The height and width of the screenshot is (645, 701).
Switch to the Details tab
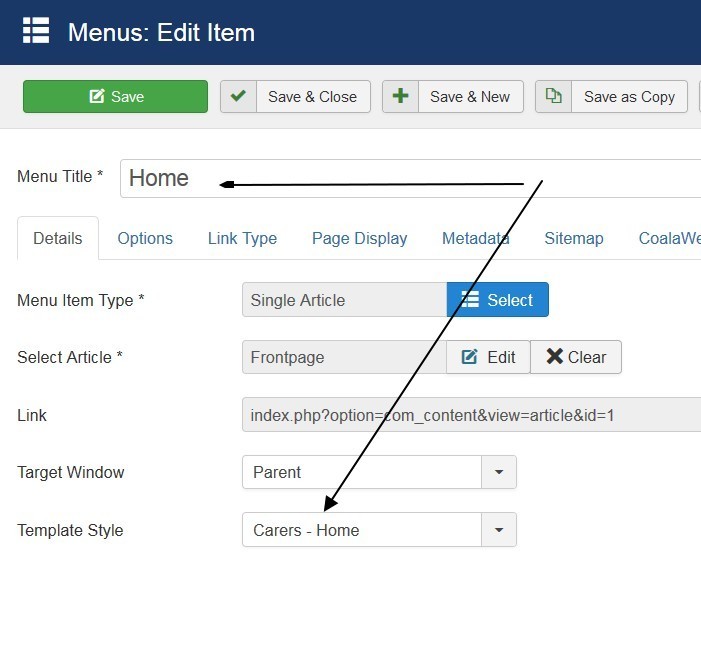coord(58,238)
